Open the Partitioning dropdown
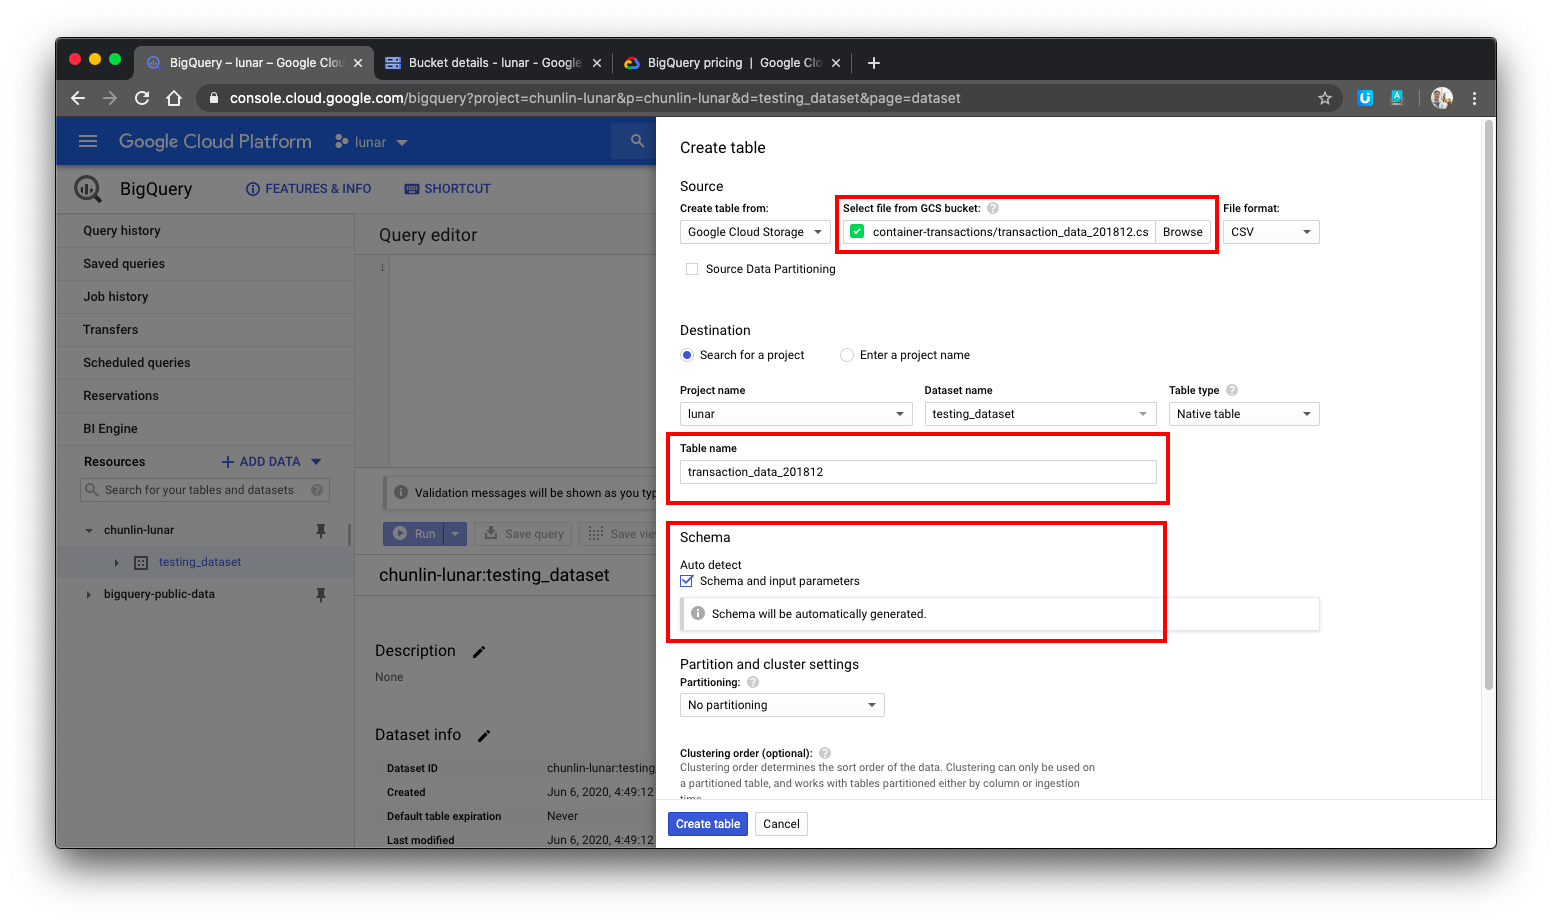Viewport: 1552px width, 922px height. pyautogui.click(x=781, y=704)
